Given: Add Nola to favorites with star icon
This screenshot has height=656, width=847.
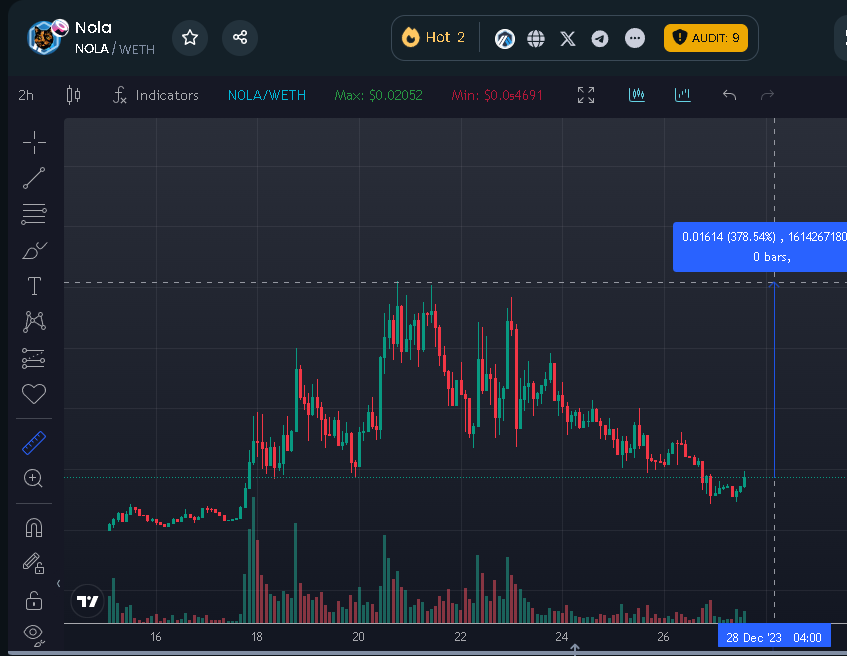Looking at the screenshot, I should point(190,38).
